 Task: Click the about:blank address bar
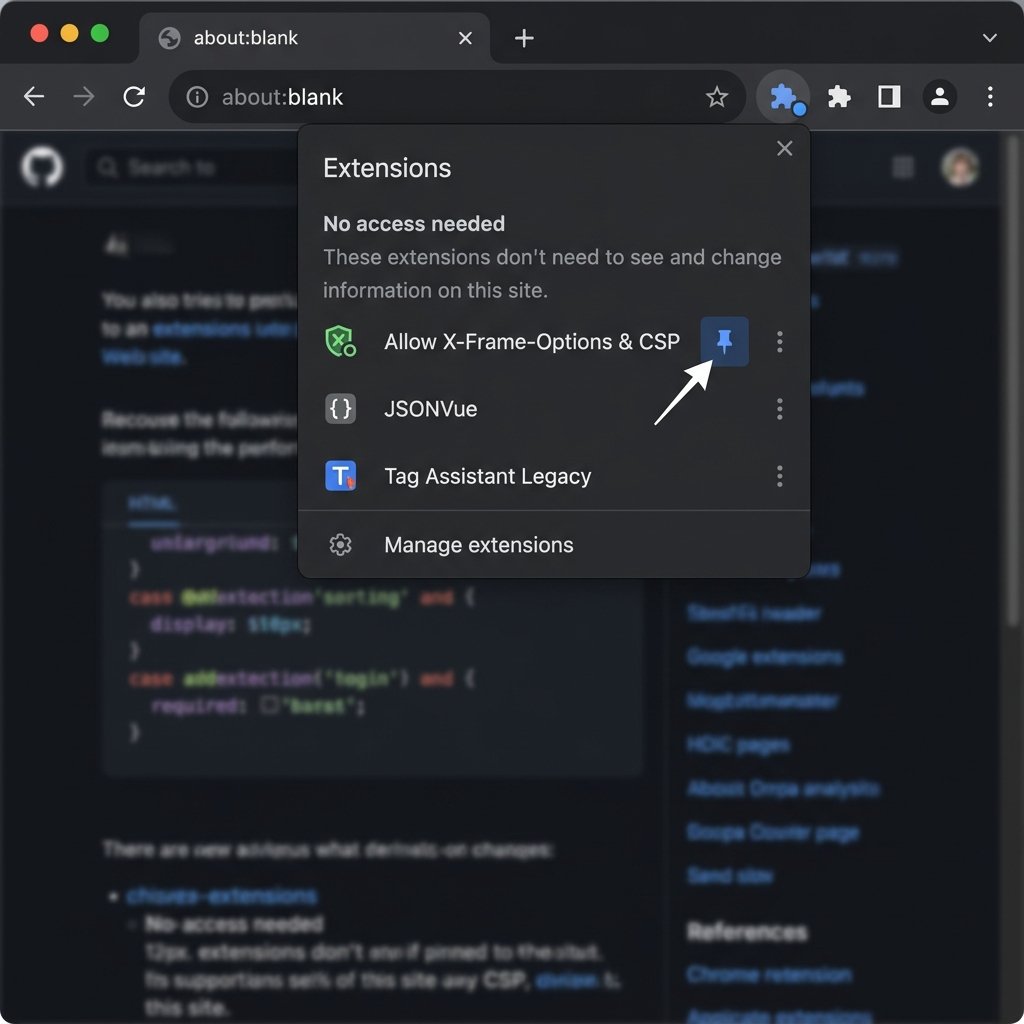point(457,97)
